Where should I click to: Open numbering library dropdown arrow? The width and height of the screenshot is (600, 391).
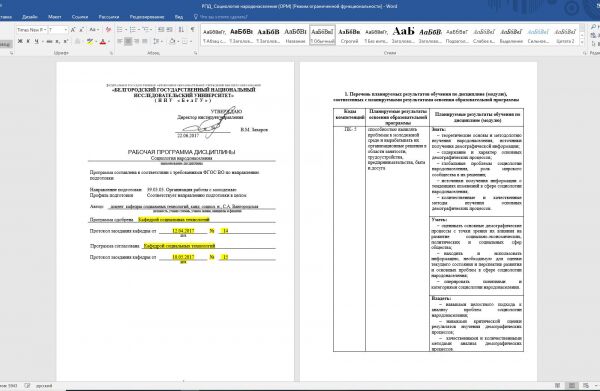click(139, 29)
